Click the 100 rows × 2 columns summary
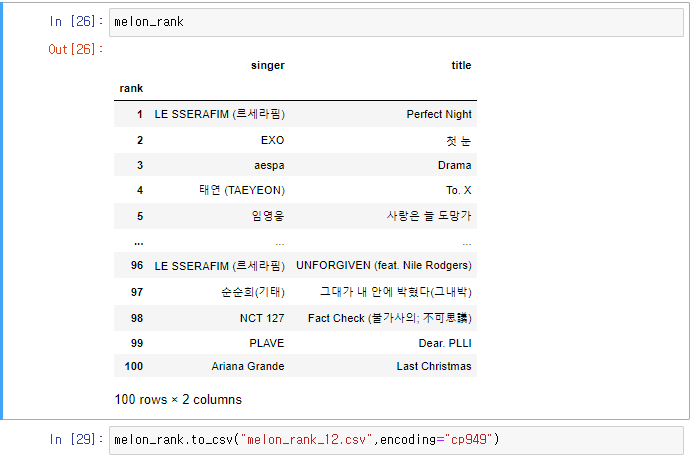 pyautogui.click(x=178, y=399)
